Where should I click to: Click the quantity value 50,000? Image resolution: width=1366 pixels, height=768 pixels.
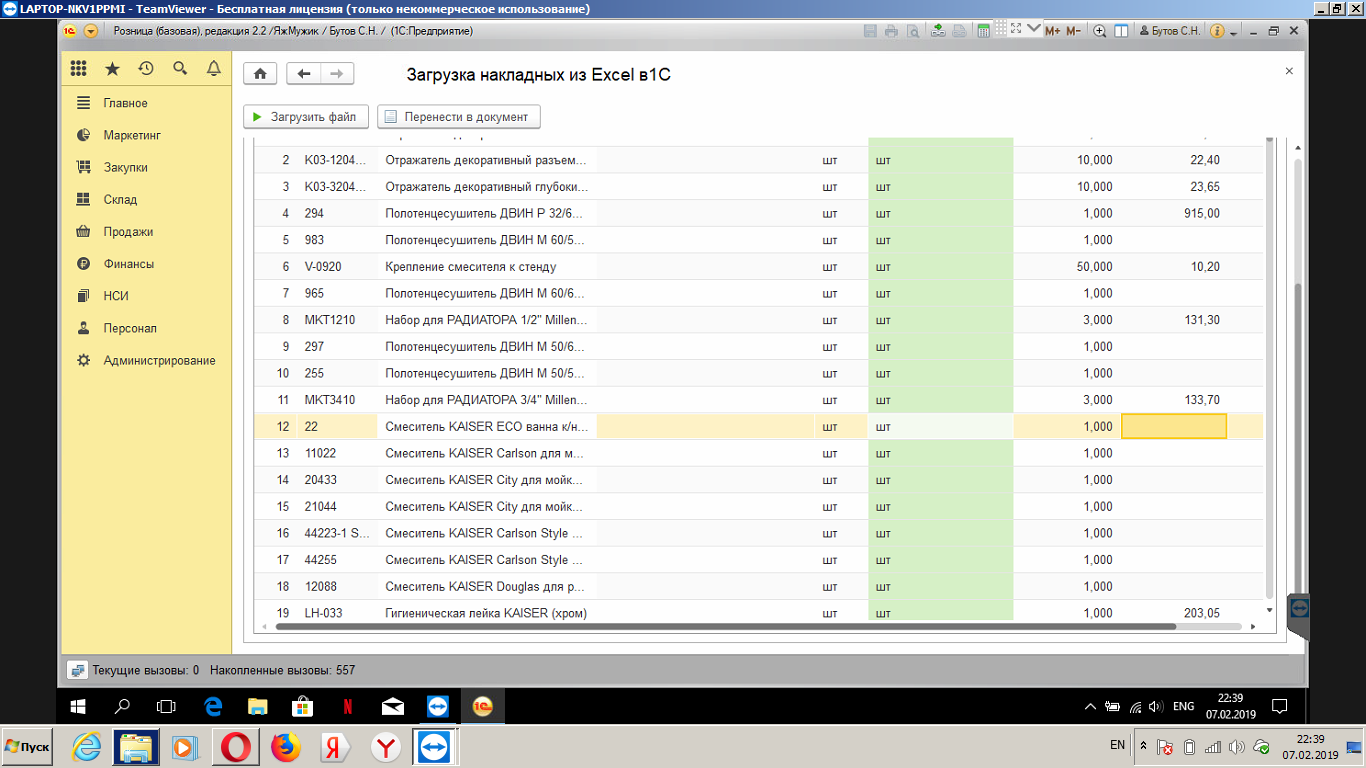point(1094,267)
